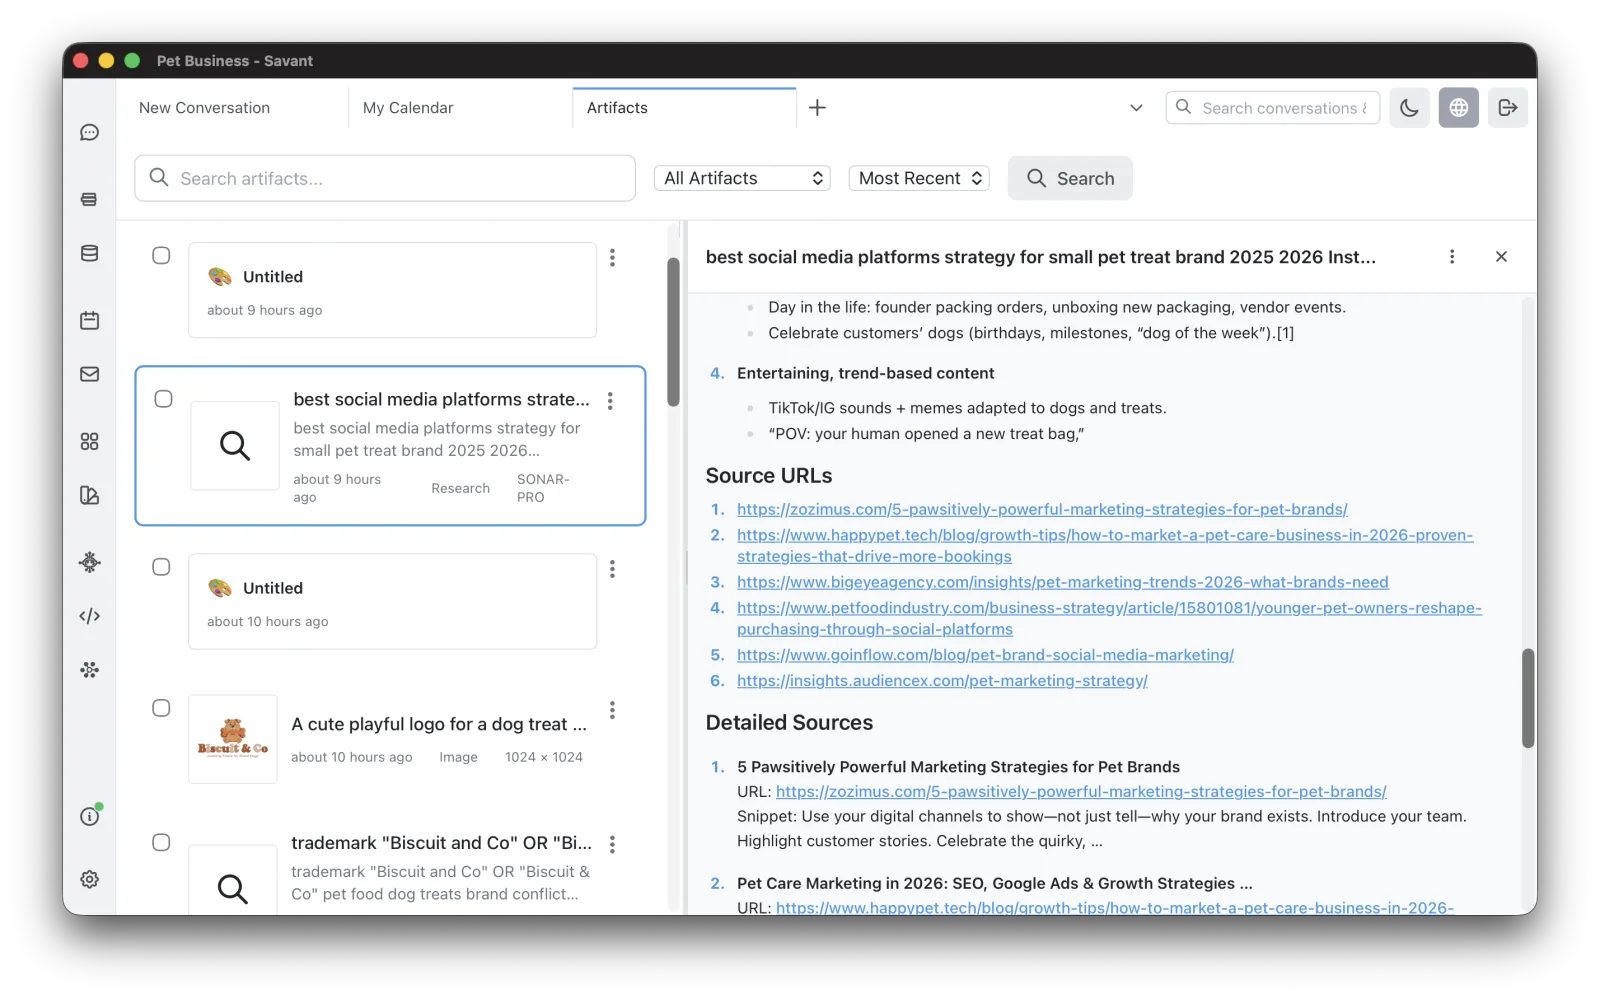Switch to dark mode with moon icon
The width and height of the screenshot is (1600, 998).
point(1409,108)
